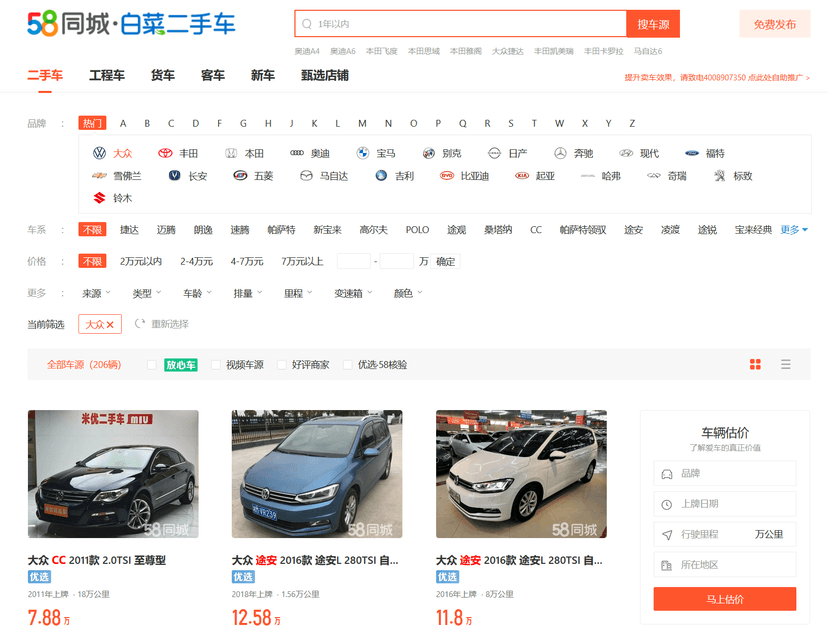This screenshot has width=828, height=640.
Task: Switch to list view layout icon
Action: (786, 364)
